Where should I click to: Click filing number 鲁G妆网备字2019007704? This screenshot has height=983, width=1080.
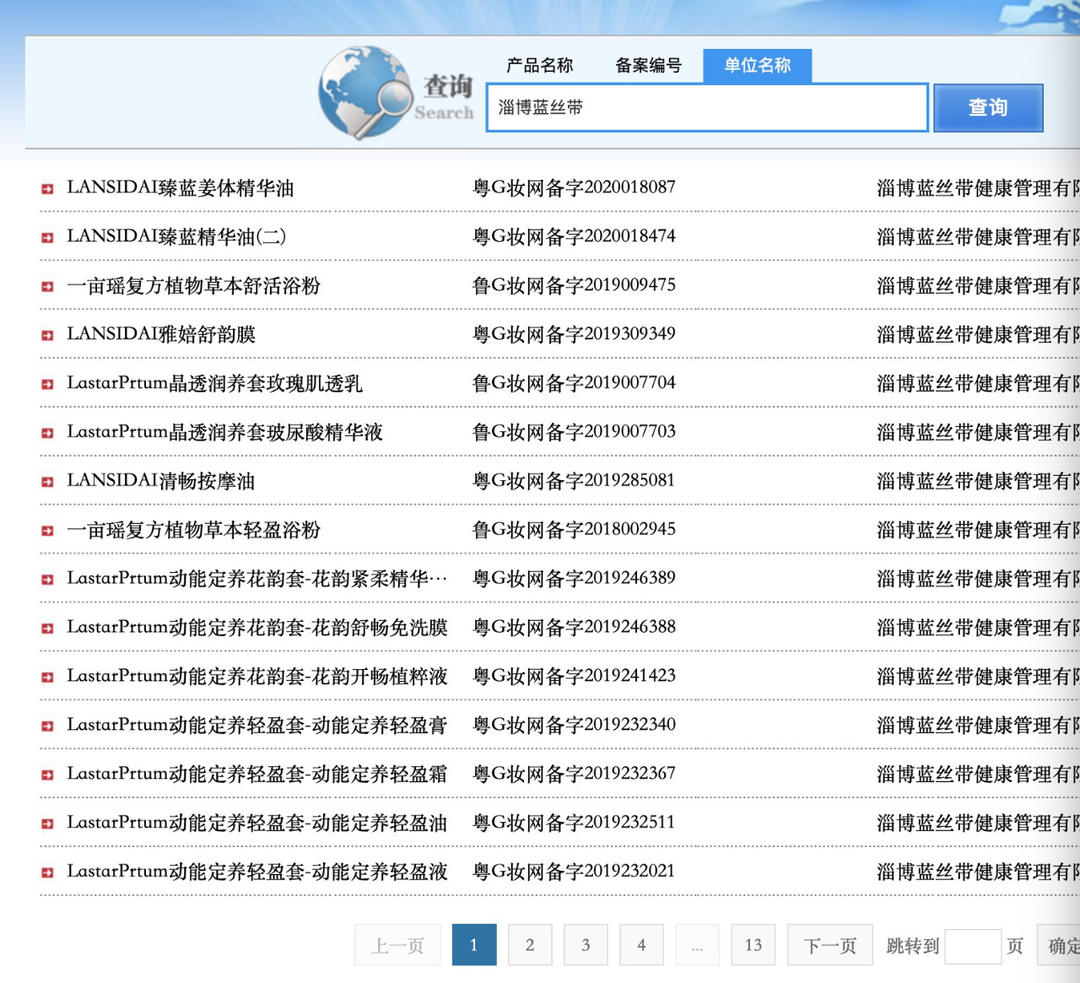(x=574, y=383)
